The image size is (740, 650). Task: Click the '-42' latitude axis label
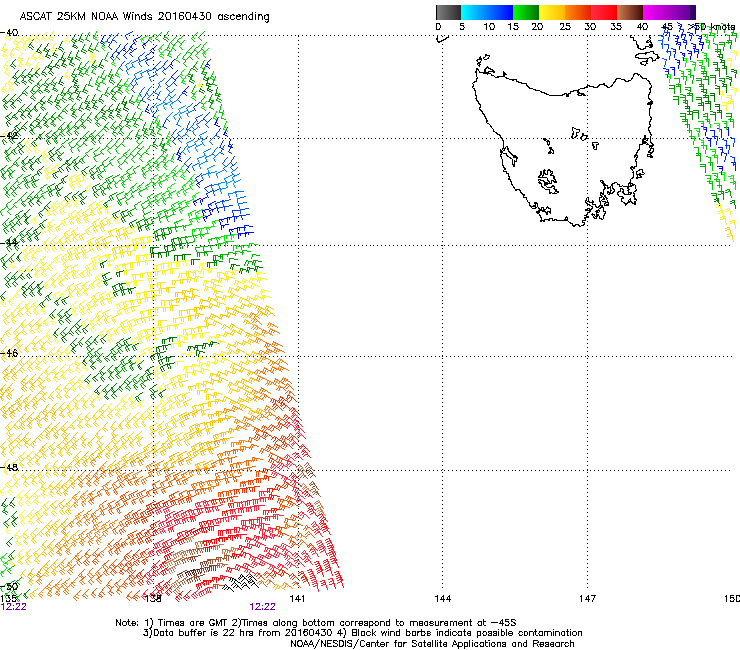pos(9,135)
